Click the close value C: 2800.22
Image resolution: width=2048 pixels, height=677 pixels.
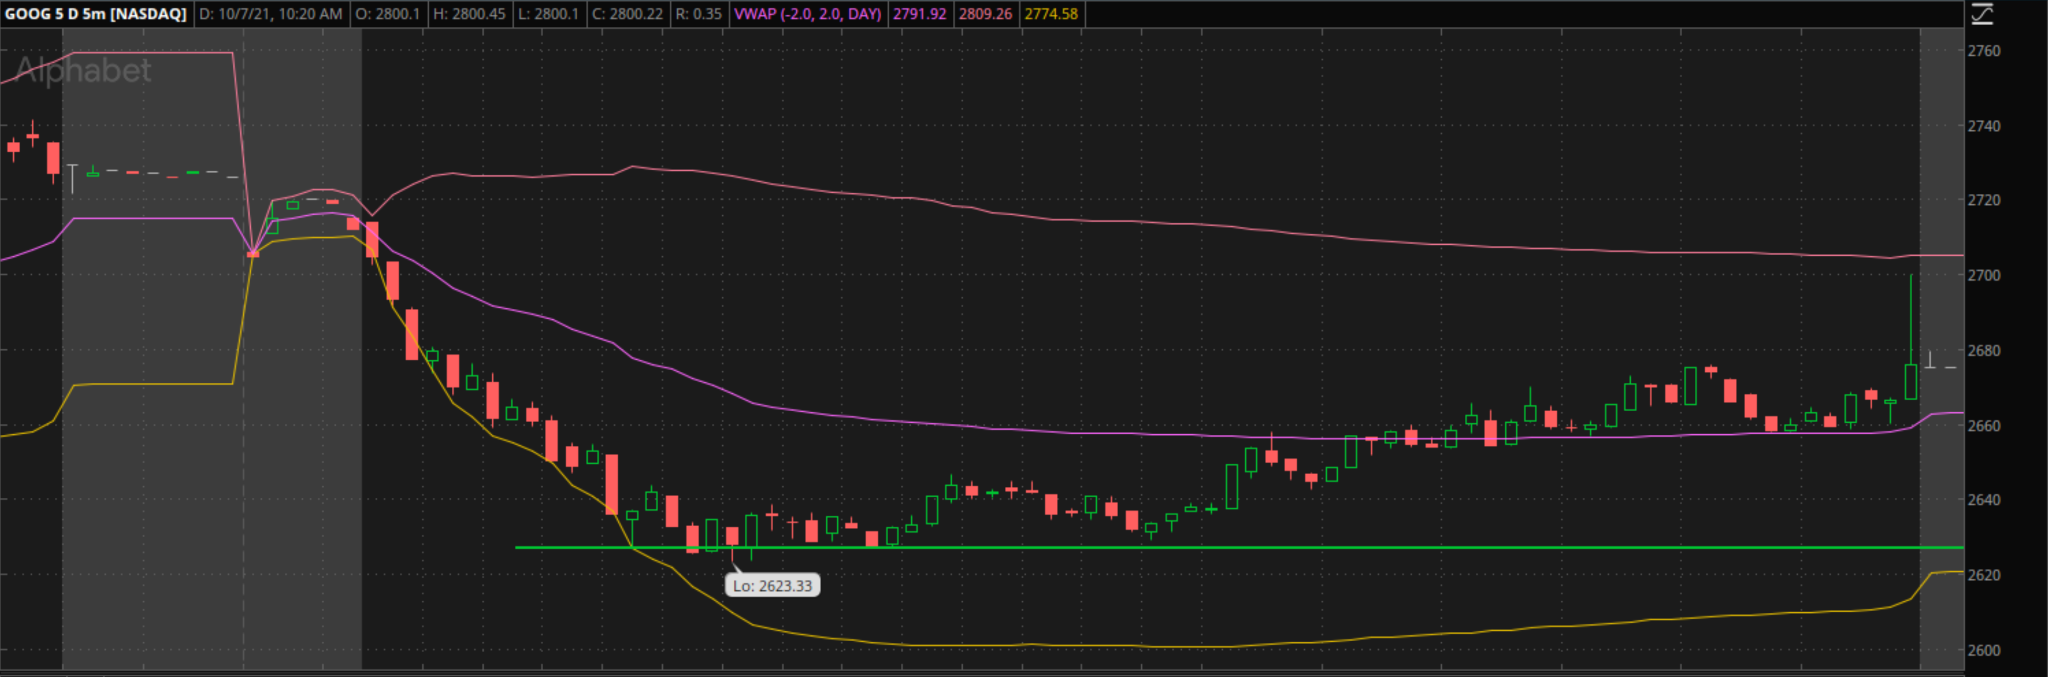coord(627,14)
